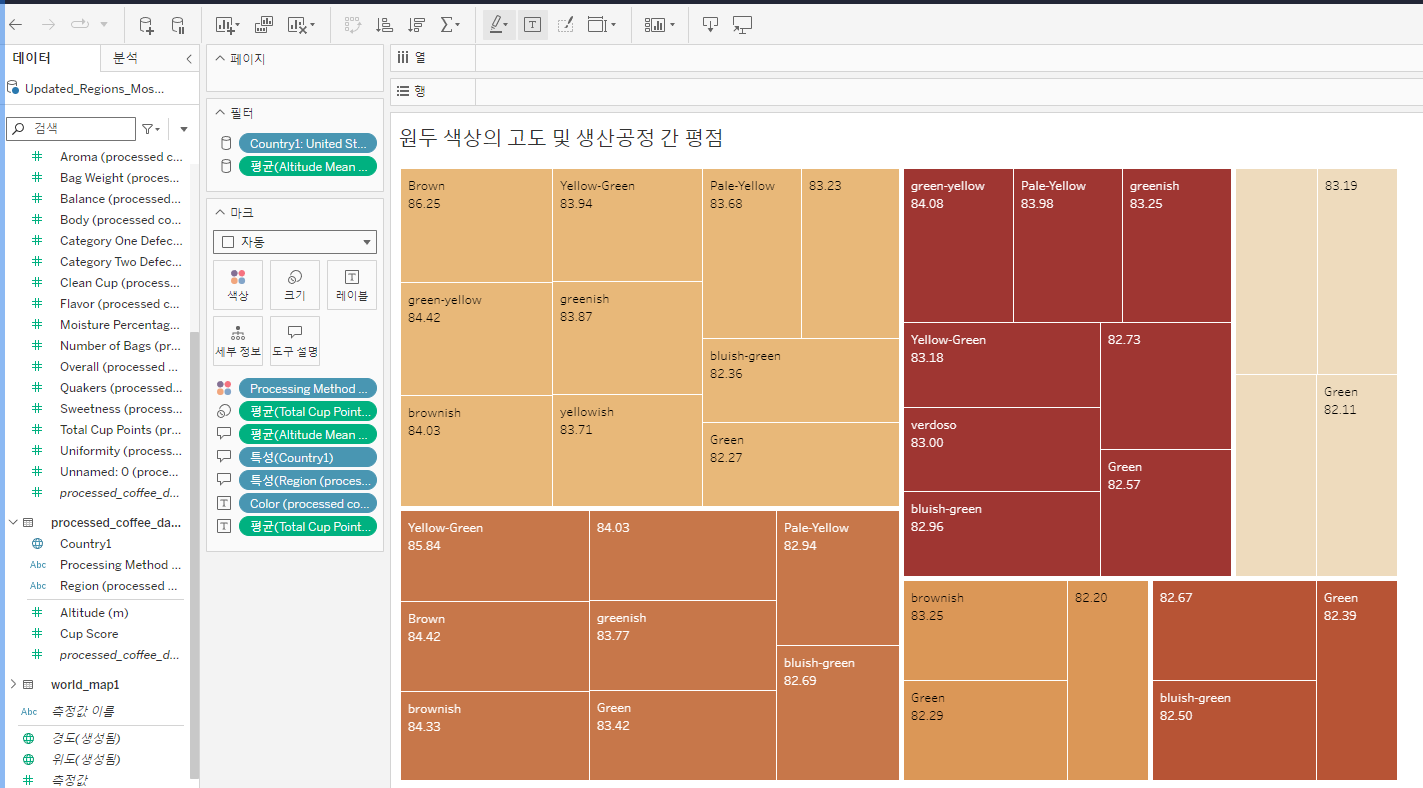This screenshot has height=788, width=1423.
Task: Collapse the 필터 card
Action: pyautogui.click(x=220, y=113)
